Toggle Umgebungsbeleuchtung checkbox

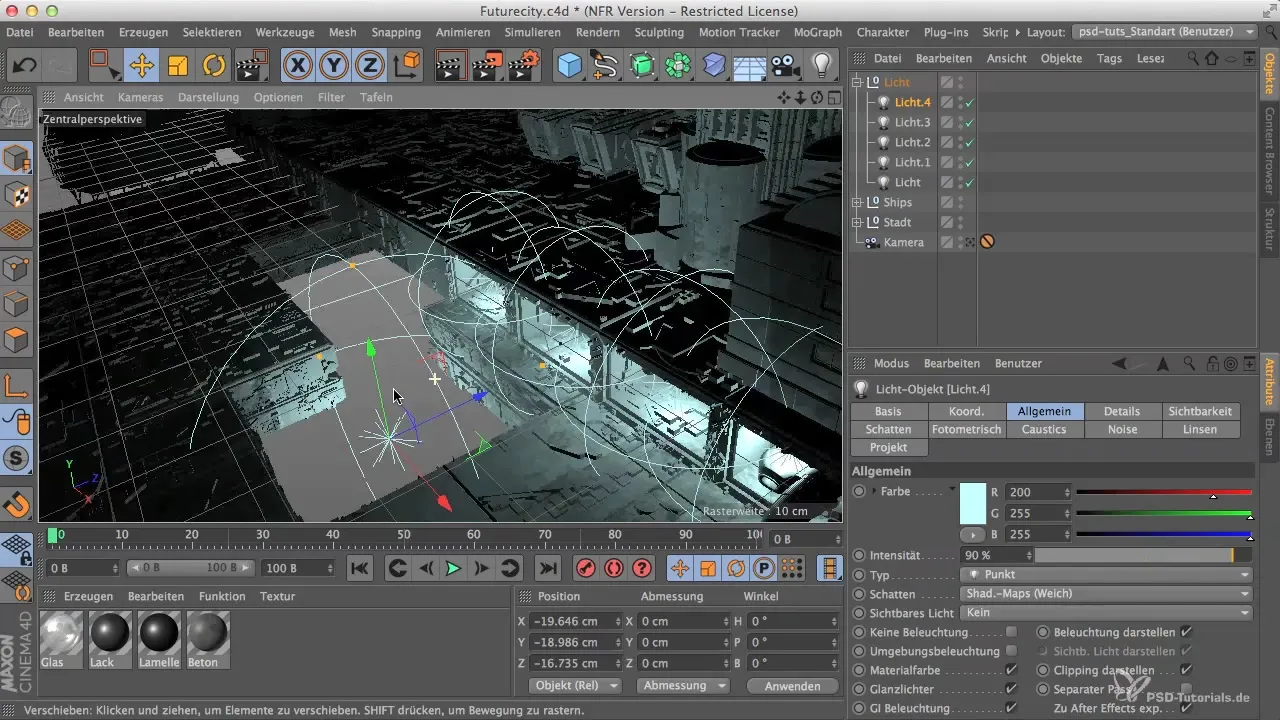click(1011, 651)
